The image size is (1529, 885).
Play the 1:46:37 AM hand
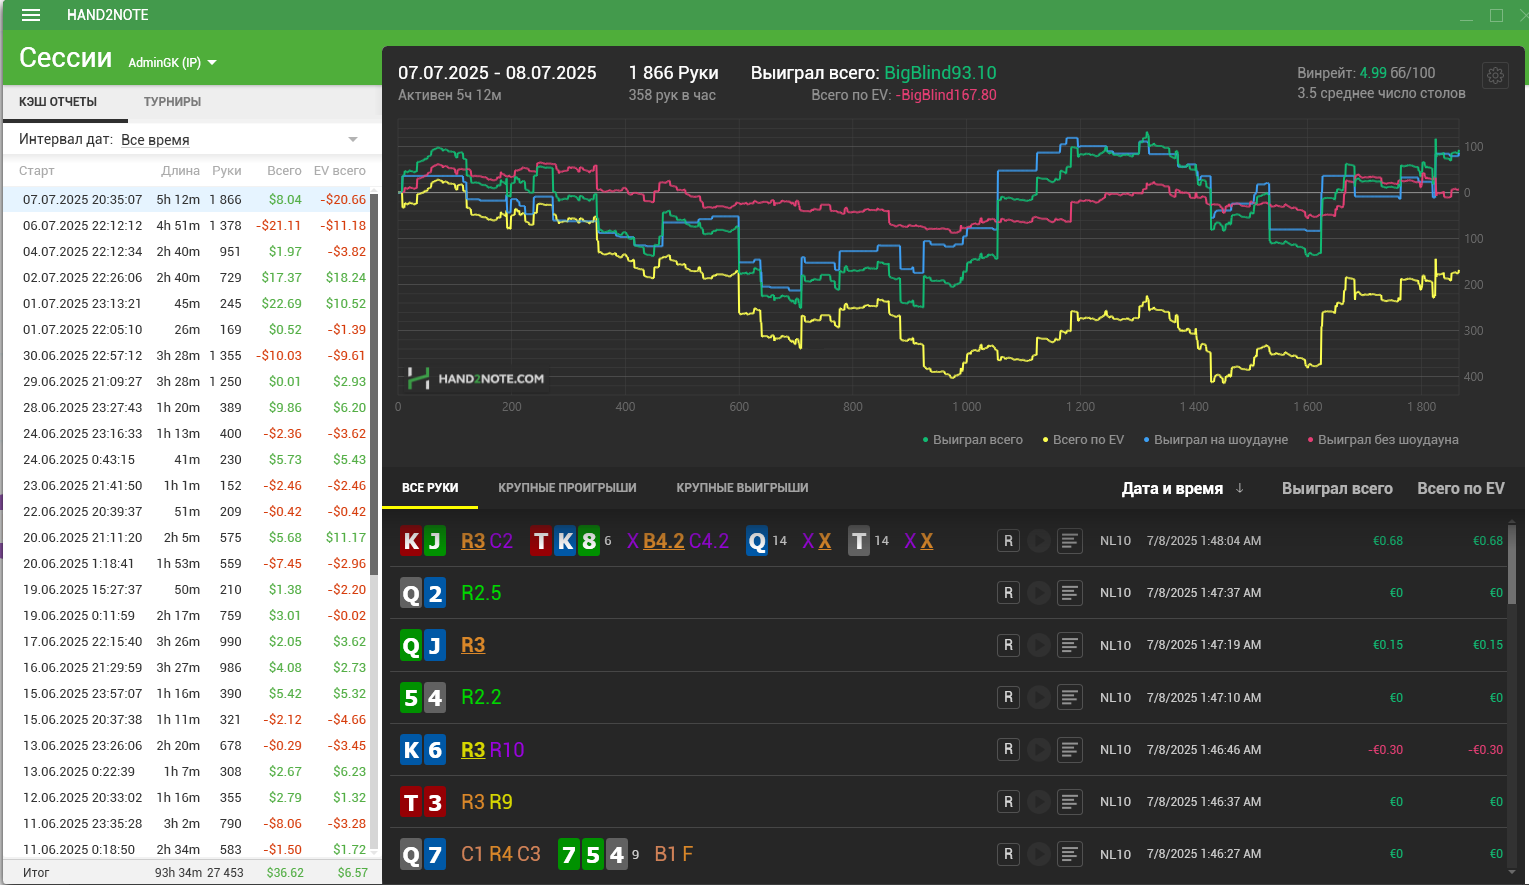pyautogui.click(x=1039, y=801)
